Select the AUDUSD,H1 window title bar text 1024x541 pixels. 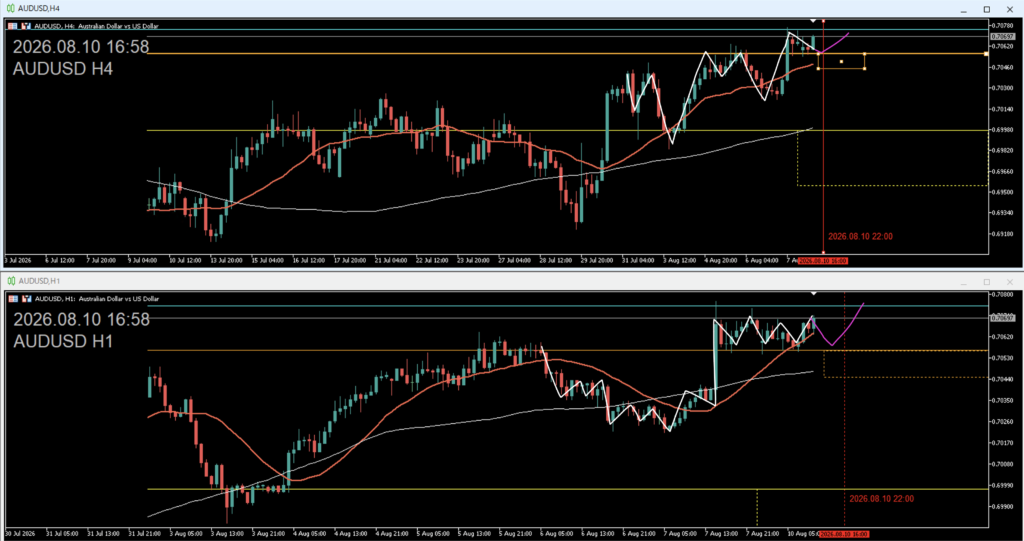(39, 281)
